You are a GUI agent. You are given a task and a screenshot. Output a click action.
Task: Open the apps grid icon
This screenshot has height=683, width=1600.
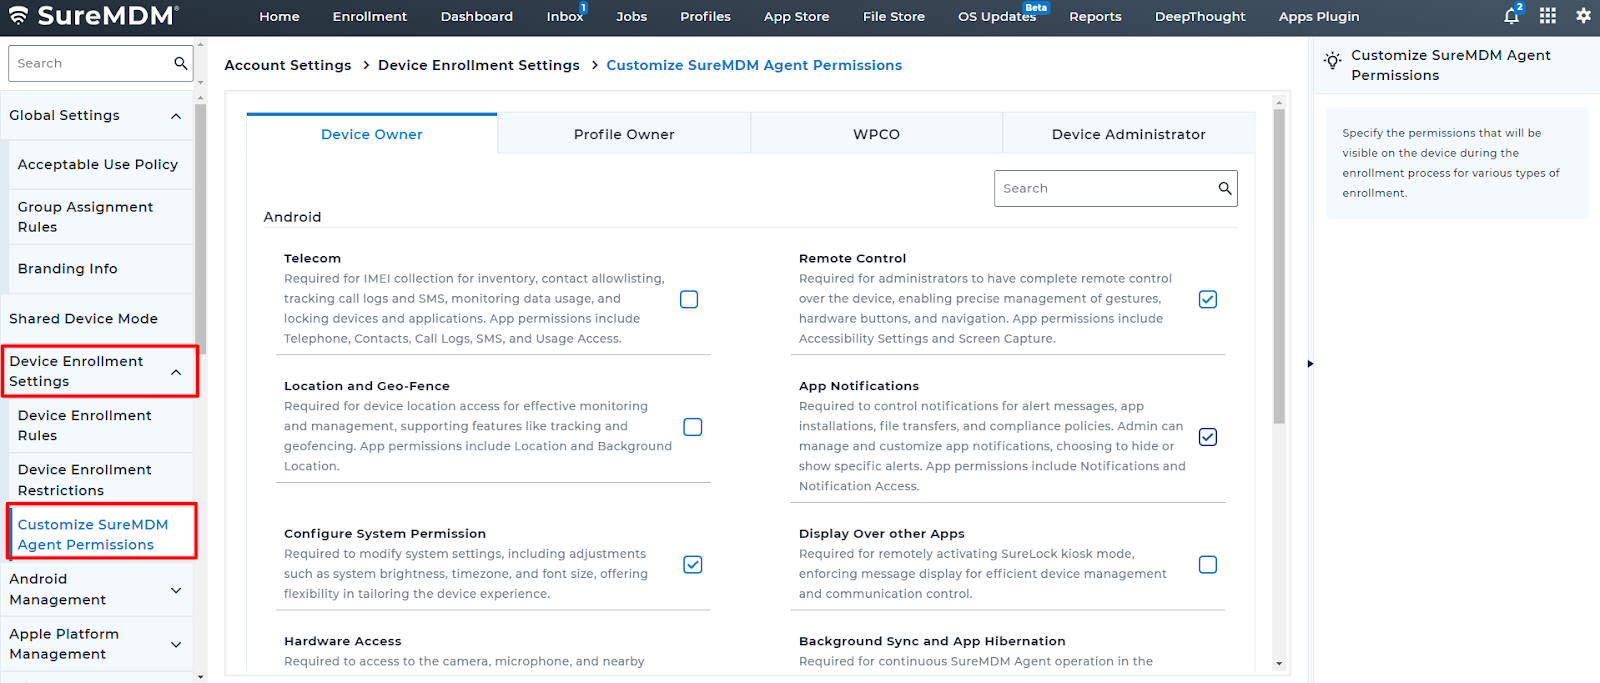pos(1547,16)
